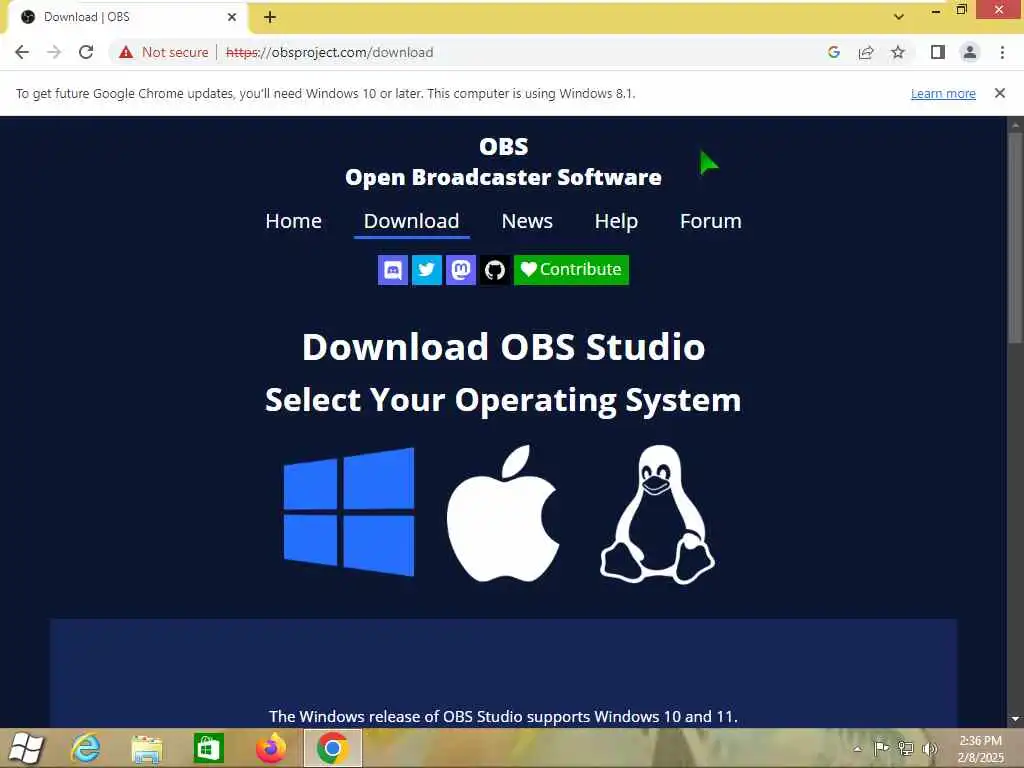The width and height of the screenshot is (1024, 768).
Task: Click the green Contribute button
Action: [571, 270]
